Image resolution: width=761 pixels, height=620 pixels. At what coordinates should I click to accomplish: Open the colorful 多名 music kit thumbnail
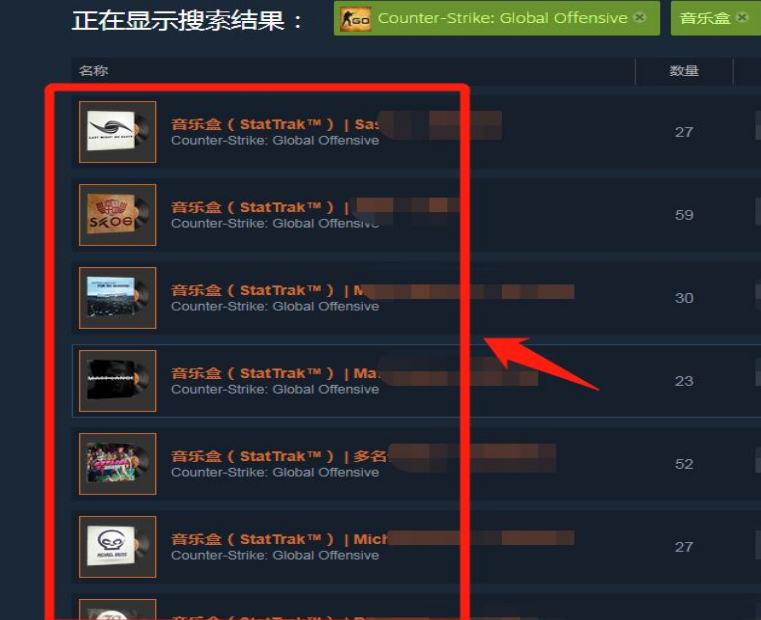click(x=117, y=464)
